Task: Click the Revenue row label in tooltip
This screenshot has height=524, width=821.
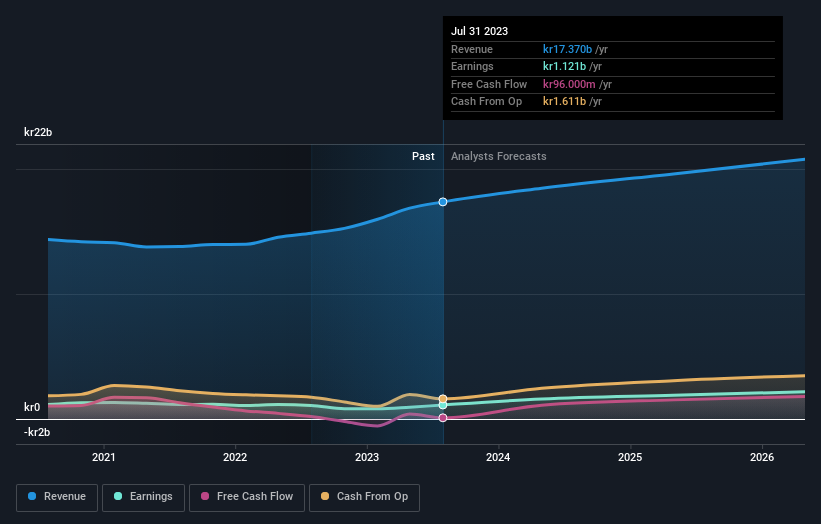Action: tap(472, 49)
